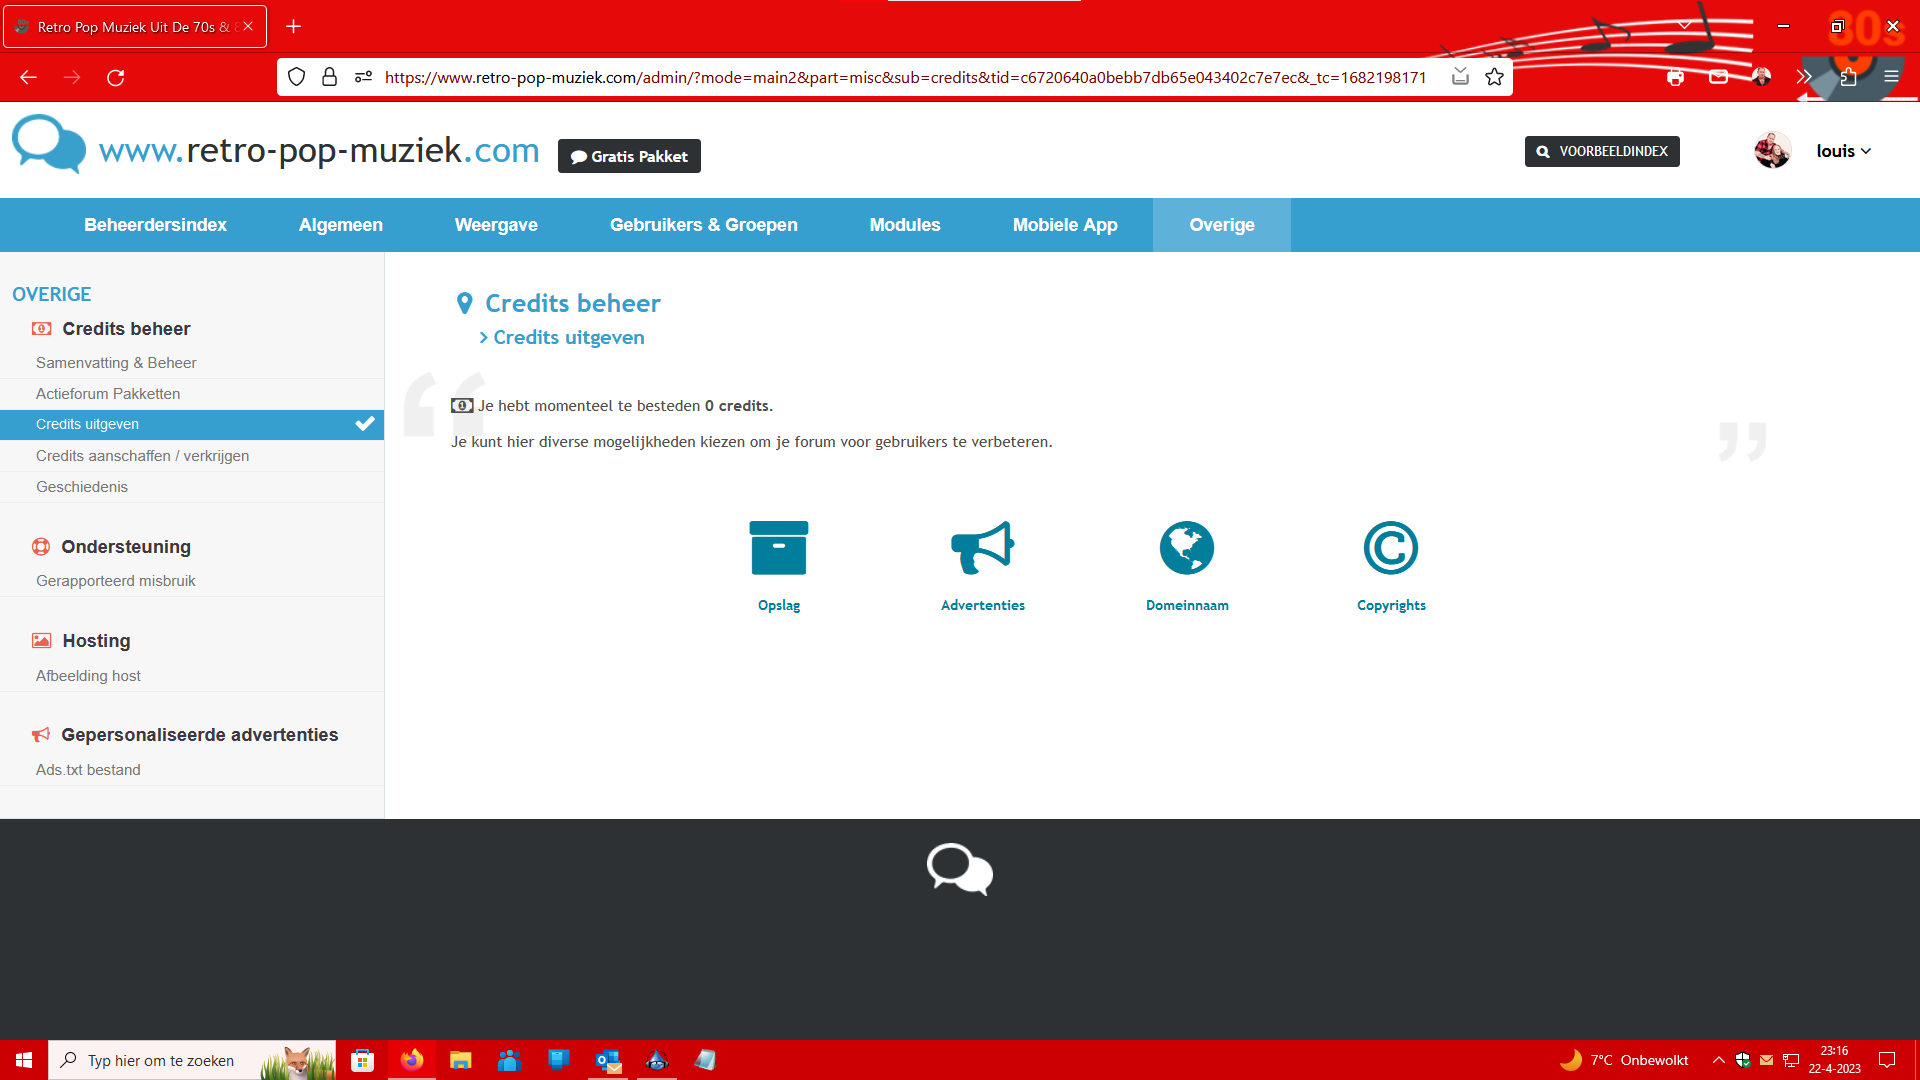Click the browser back arrow
The height and width of the screenshot is (1080, 1920).
28,77
